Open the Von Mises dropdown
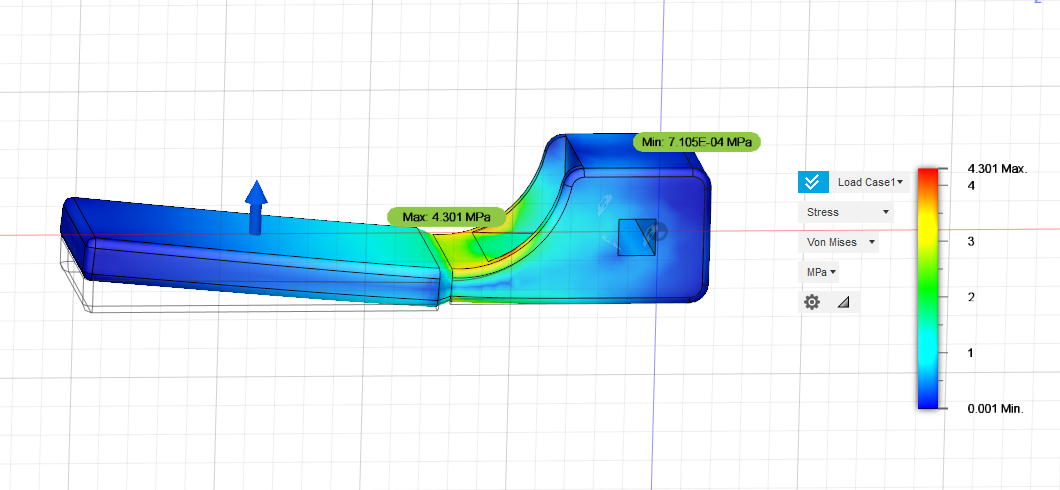Image resolution: width=1060 pixels, height=490 pixels. pos(838,242)
